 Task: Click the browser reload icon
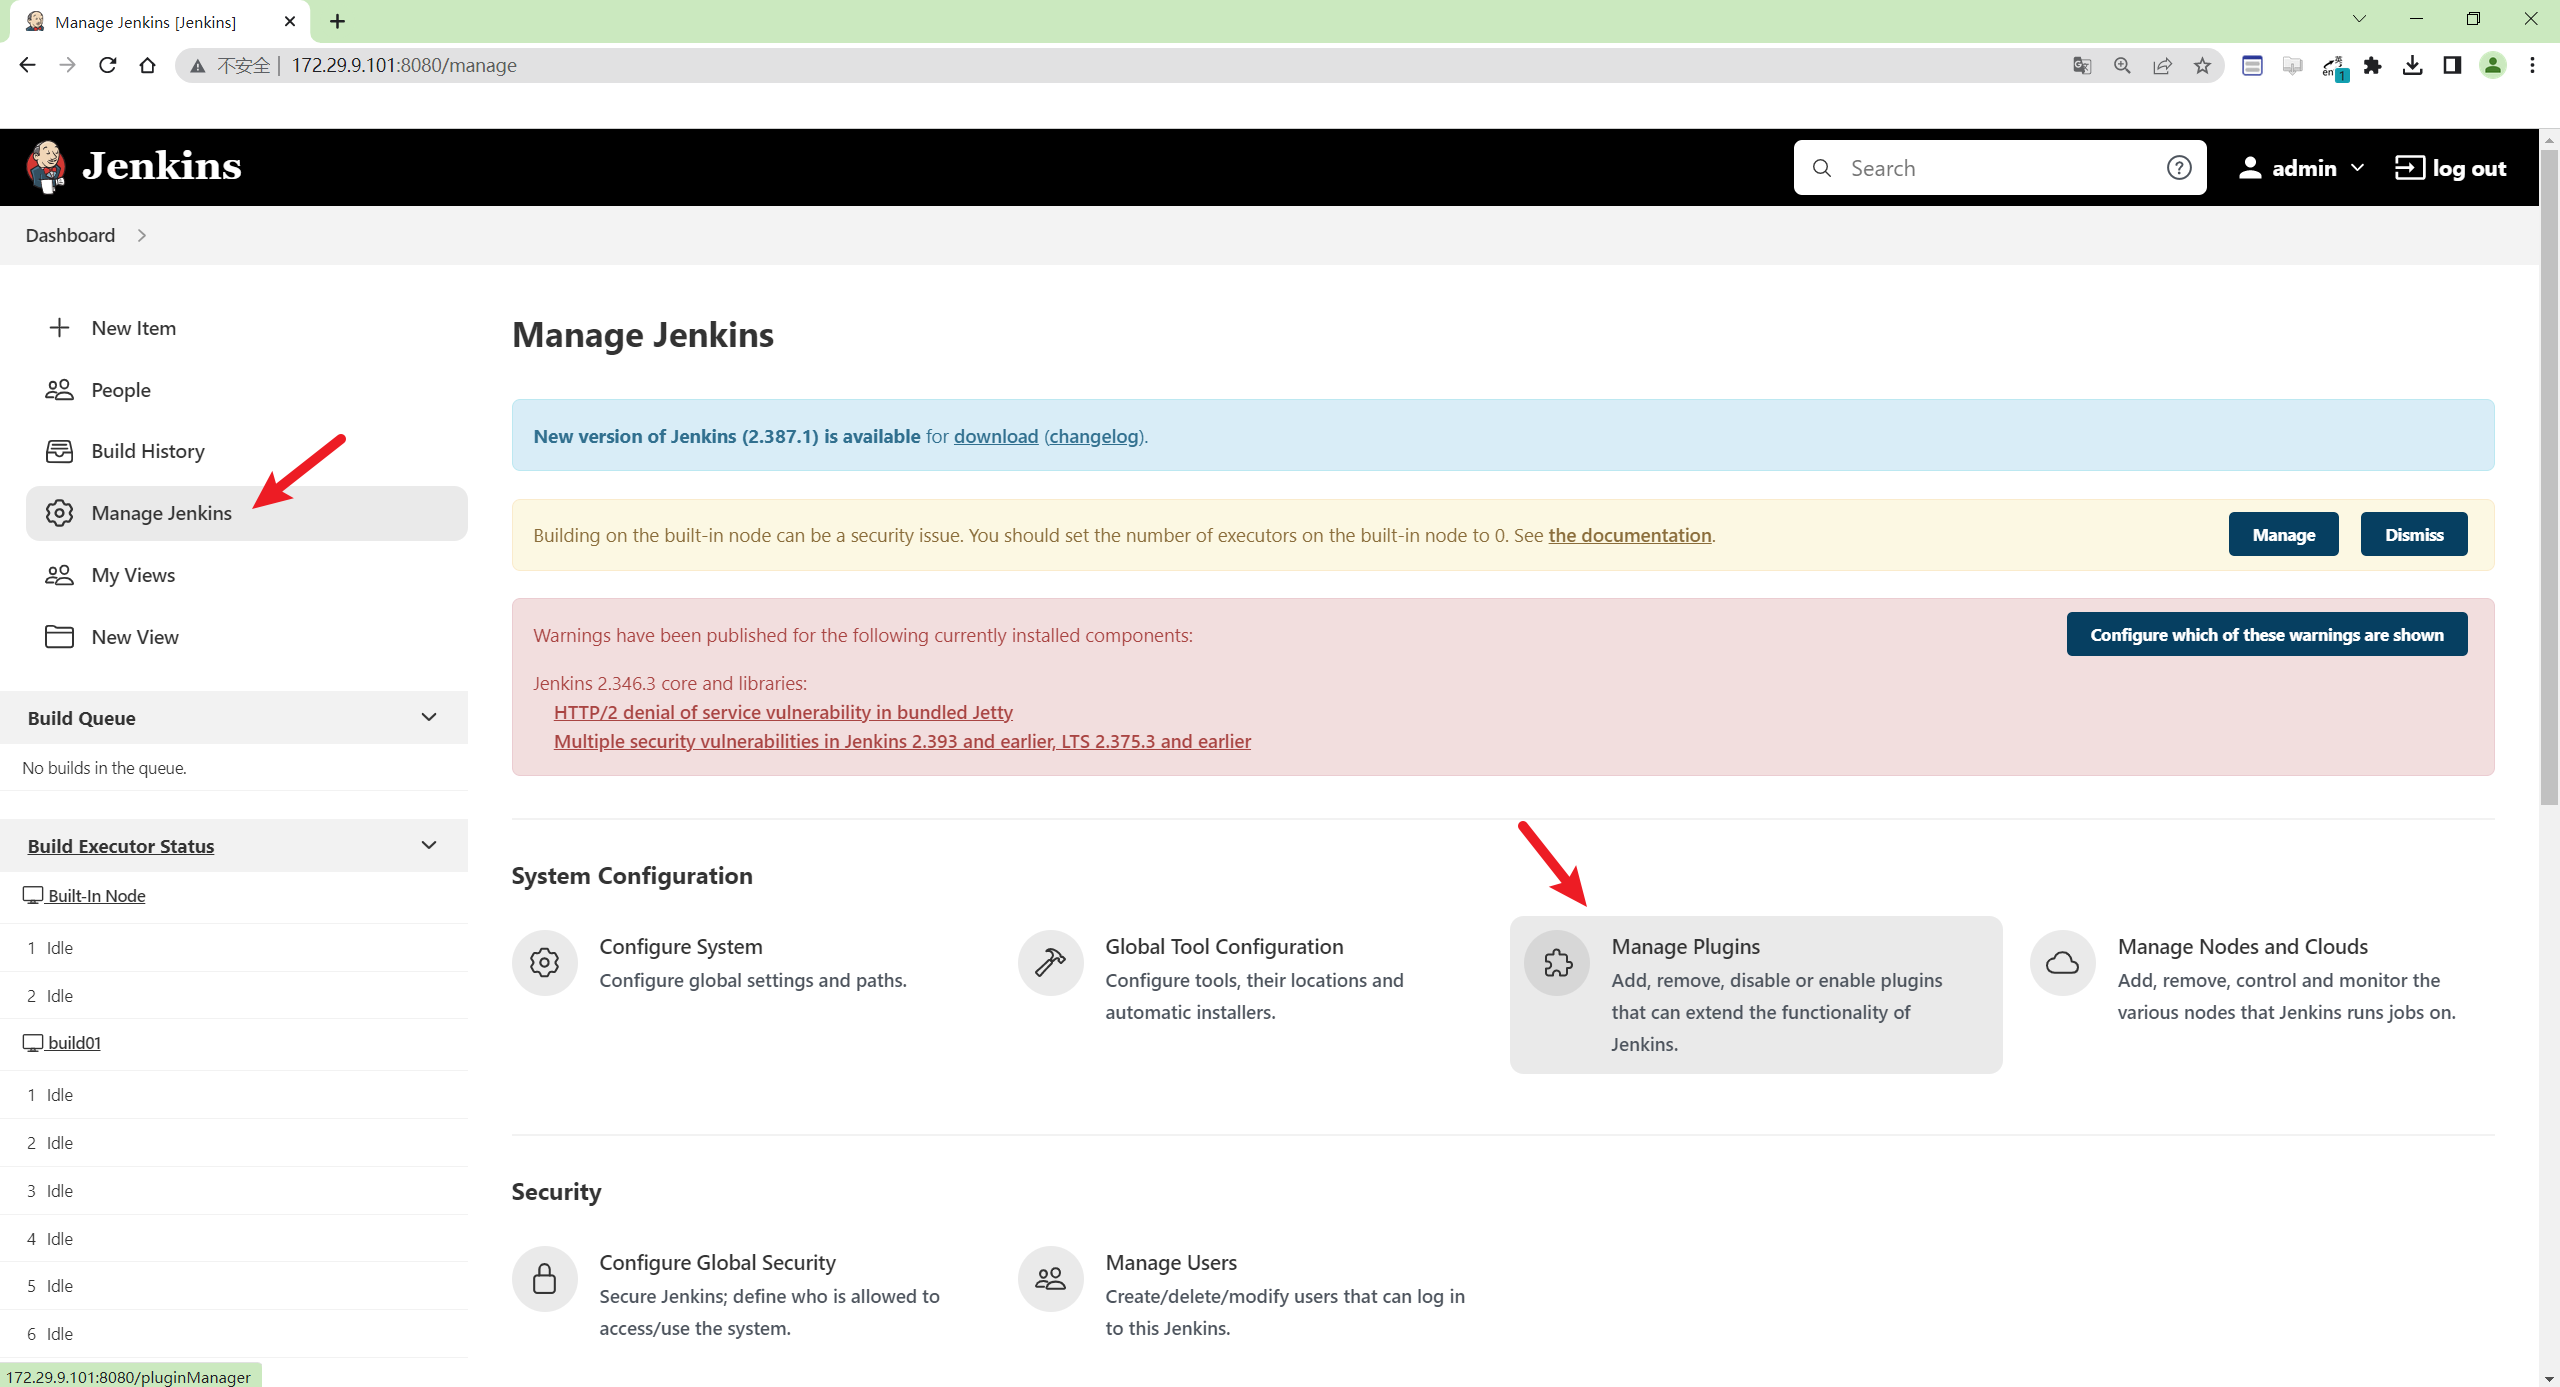108,65
